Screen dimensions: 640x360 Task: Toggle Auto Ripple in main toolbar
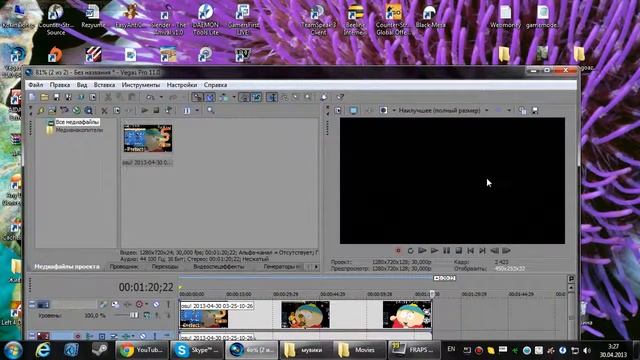coord(224,97)
